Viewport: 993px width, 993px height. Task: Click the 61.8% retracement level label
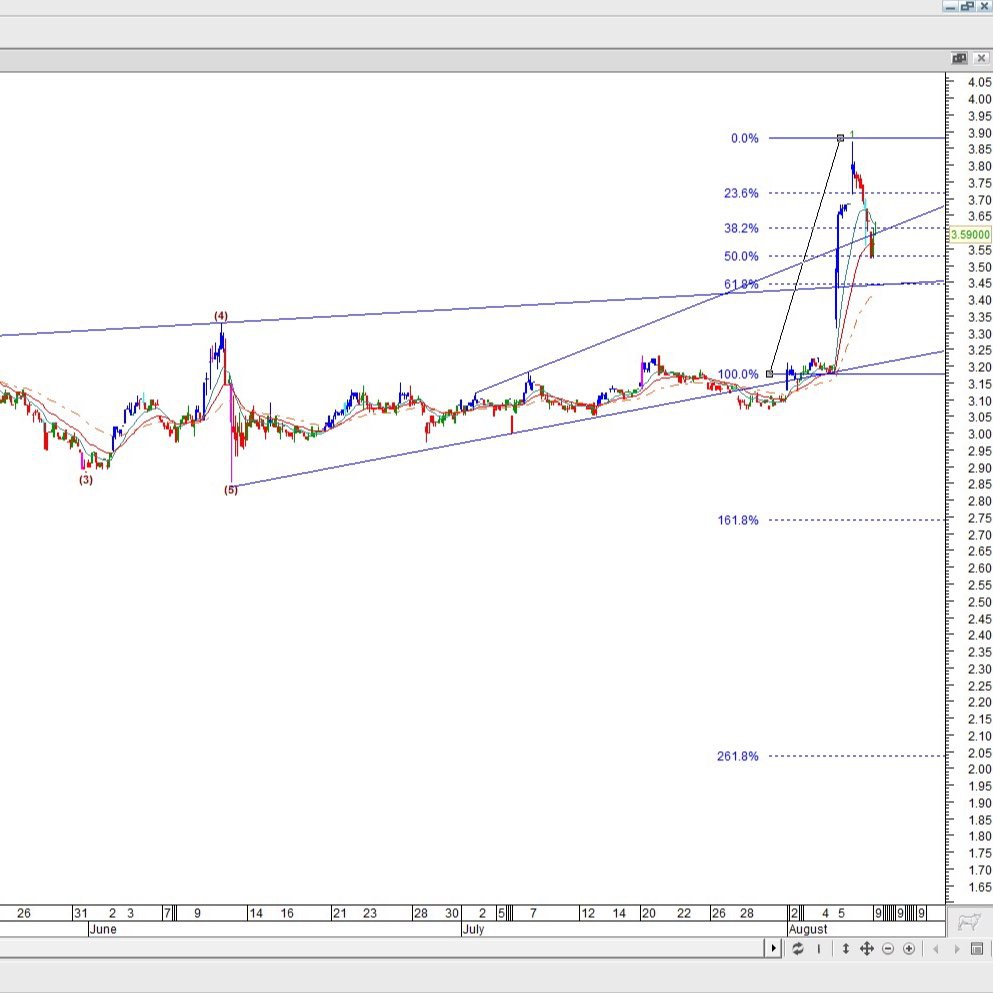(x=741, y=284)
